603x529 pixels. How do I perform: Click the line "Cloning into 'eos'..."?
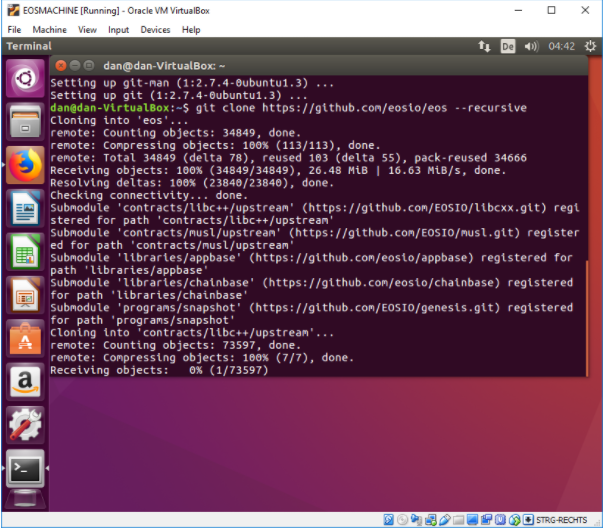pos(119,120)
